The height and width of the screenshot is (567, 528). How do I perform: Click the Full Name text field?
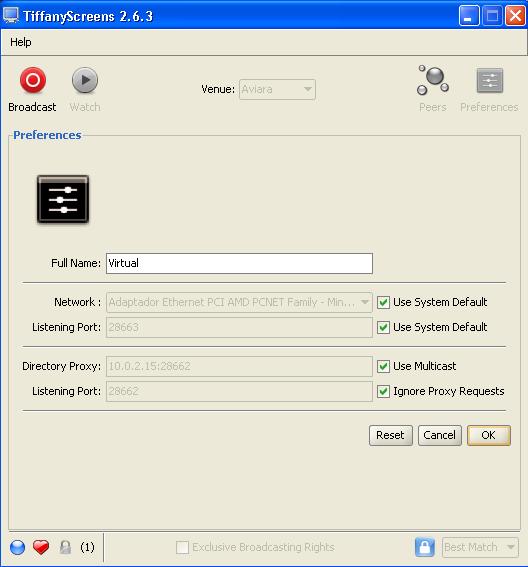[x=239, y=263]
